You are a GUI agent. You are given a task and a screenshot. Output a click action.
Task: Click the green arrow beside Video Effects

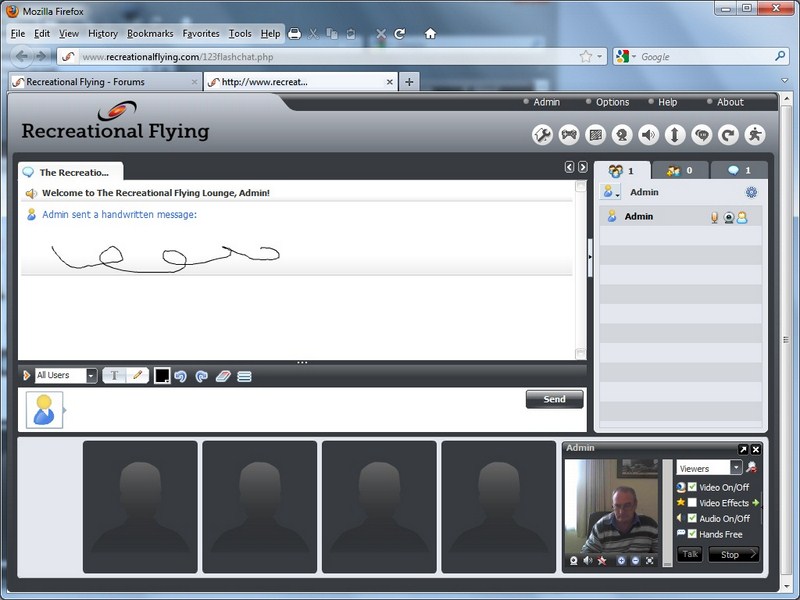756,503
